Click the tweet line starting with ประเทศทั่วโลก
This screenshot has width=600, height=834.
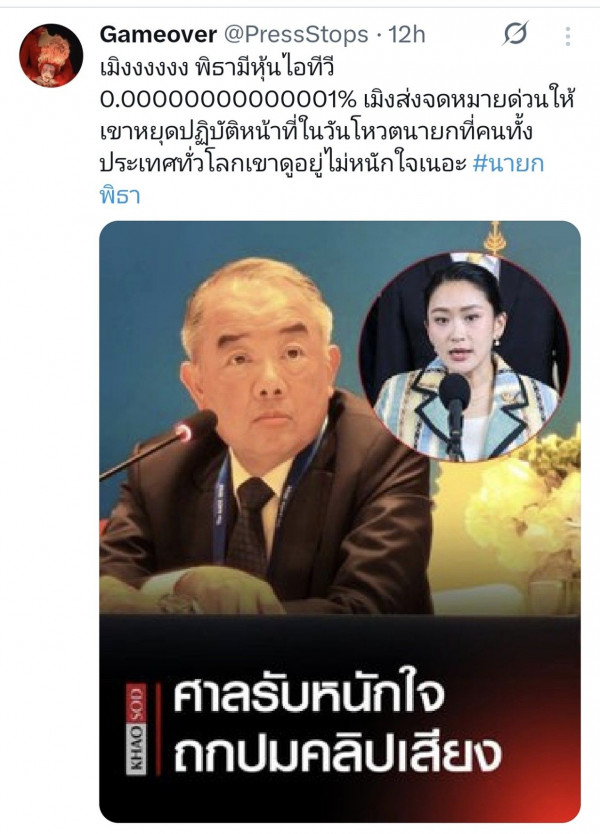coord(283,163)
